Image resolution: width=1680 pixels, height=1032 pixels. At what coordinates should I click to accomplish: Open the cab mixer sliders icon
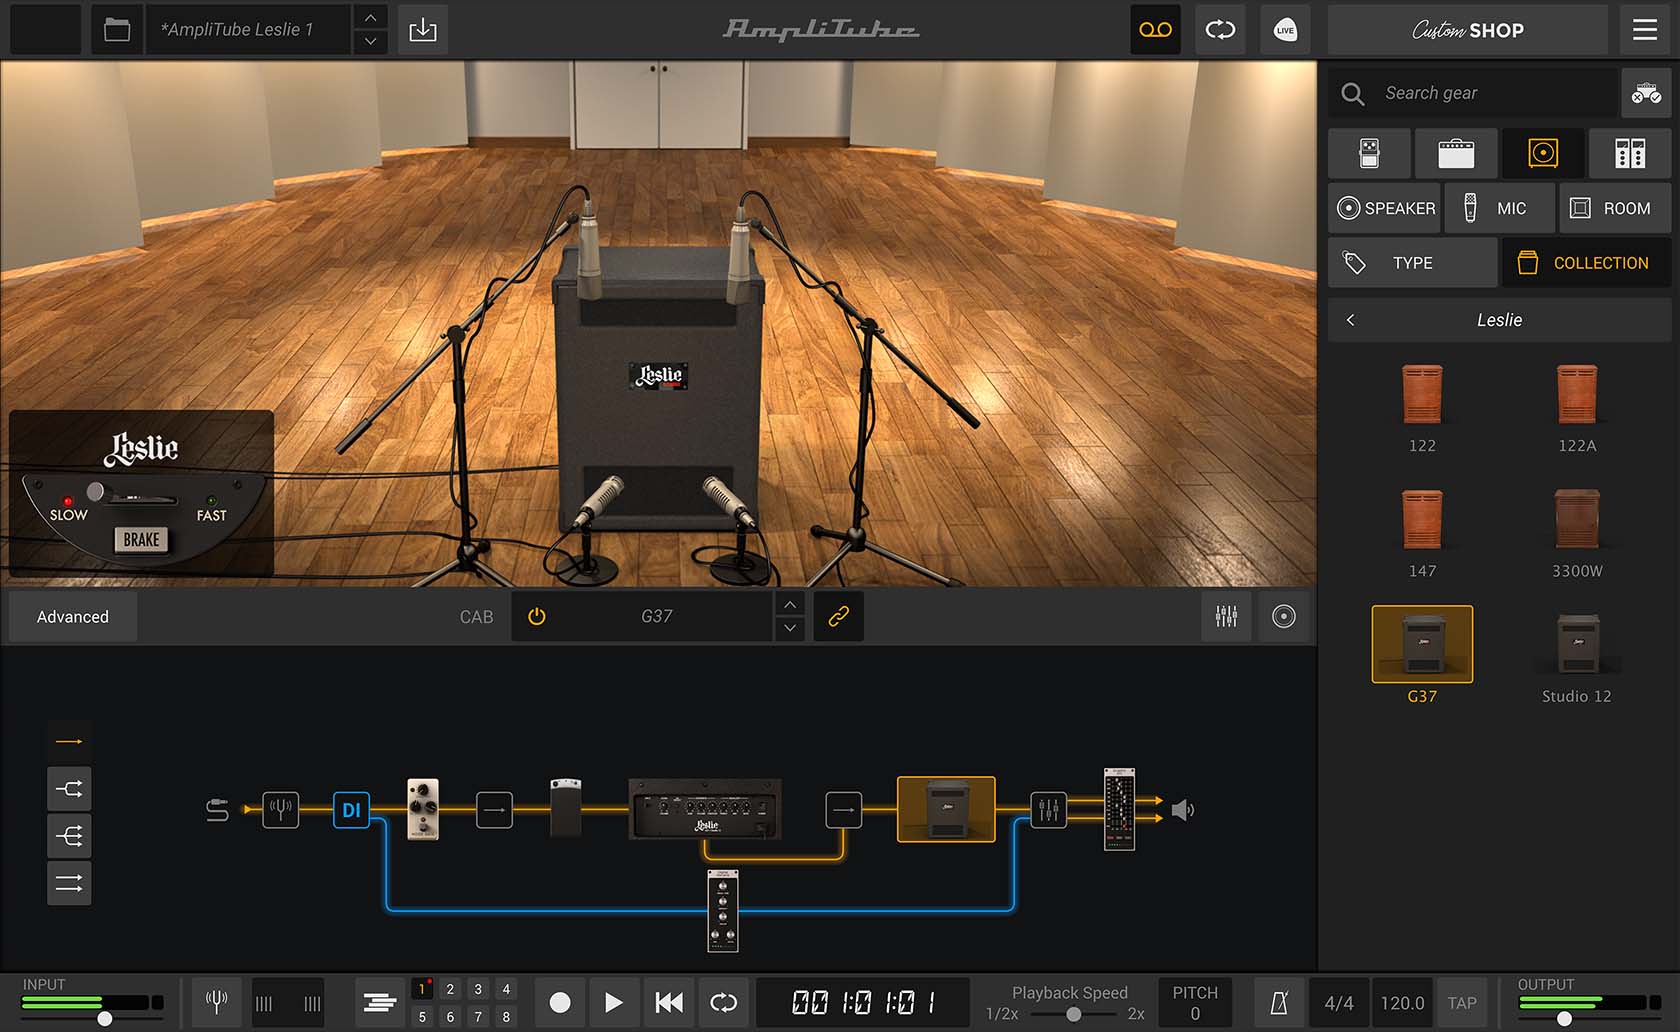1226,616
